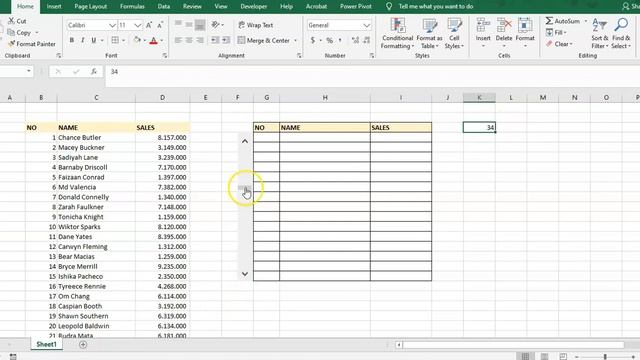
Task: Open the font size dropdown
Action: (138, 25)
